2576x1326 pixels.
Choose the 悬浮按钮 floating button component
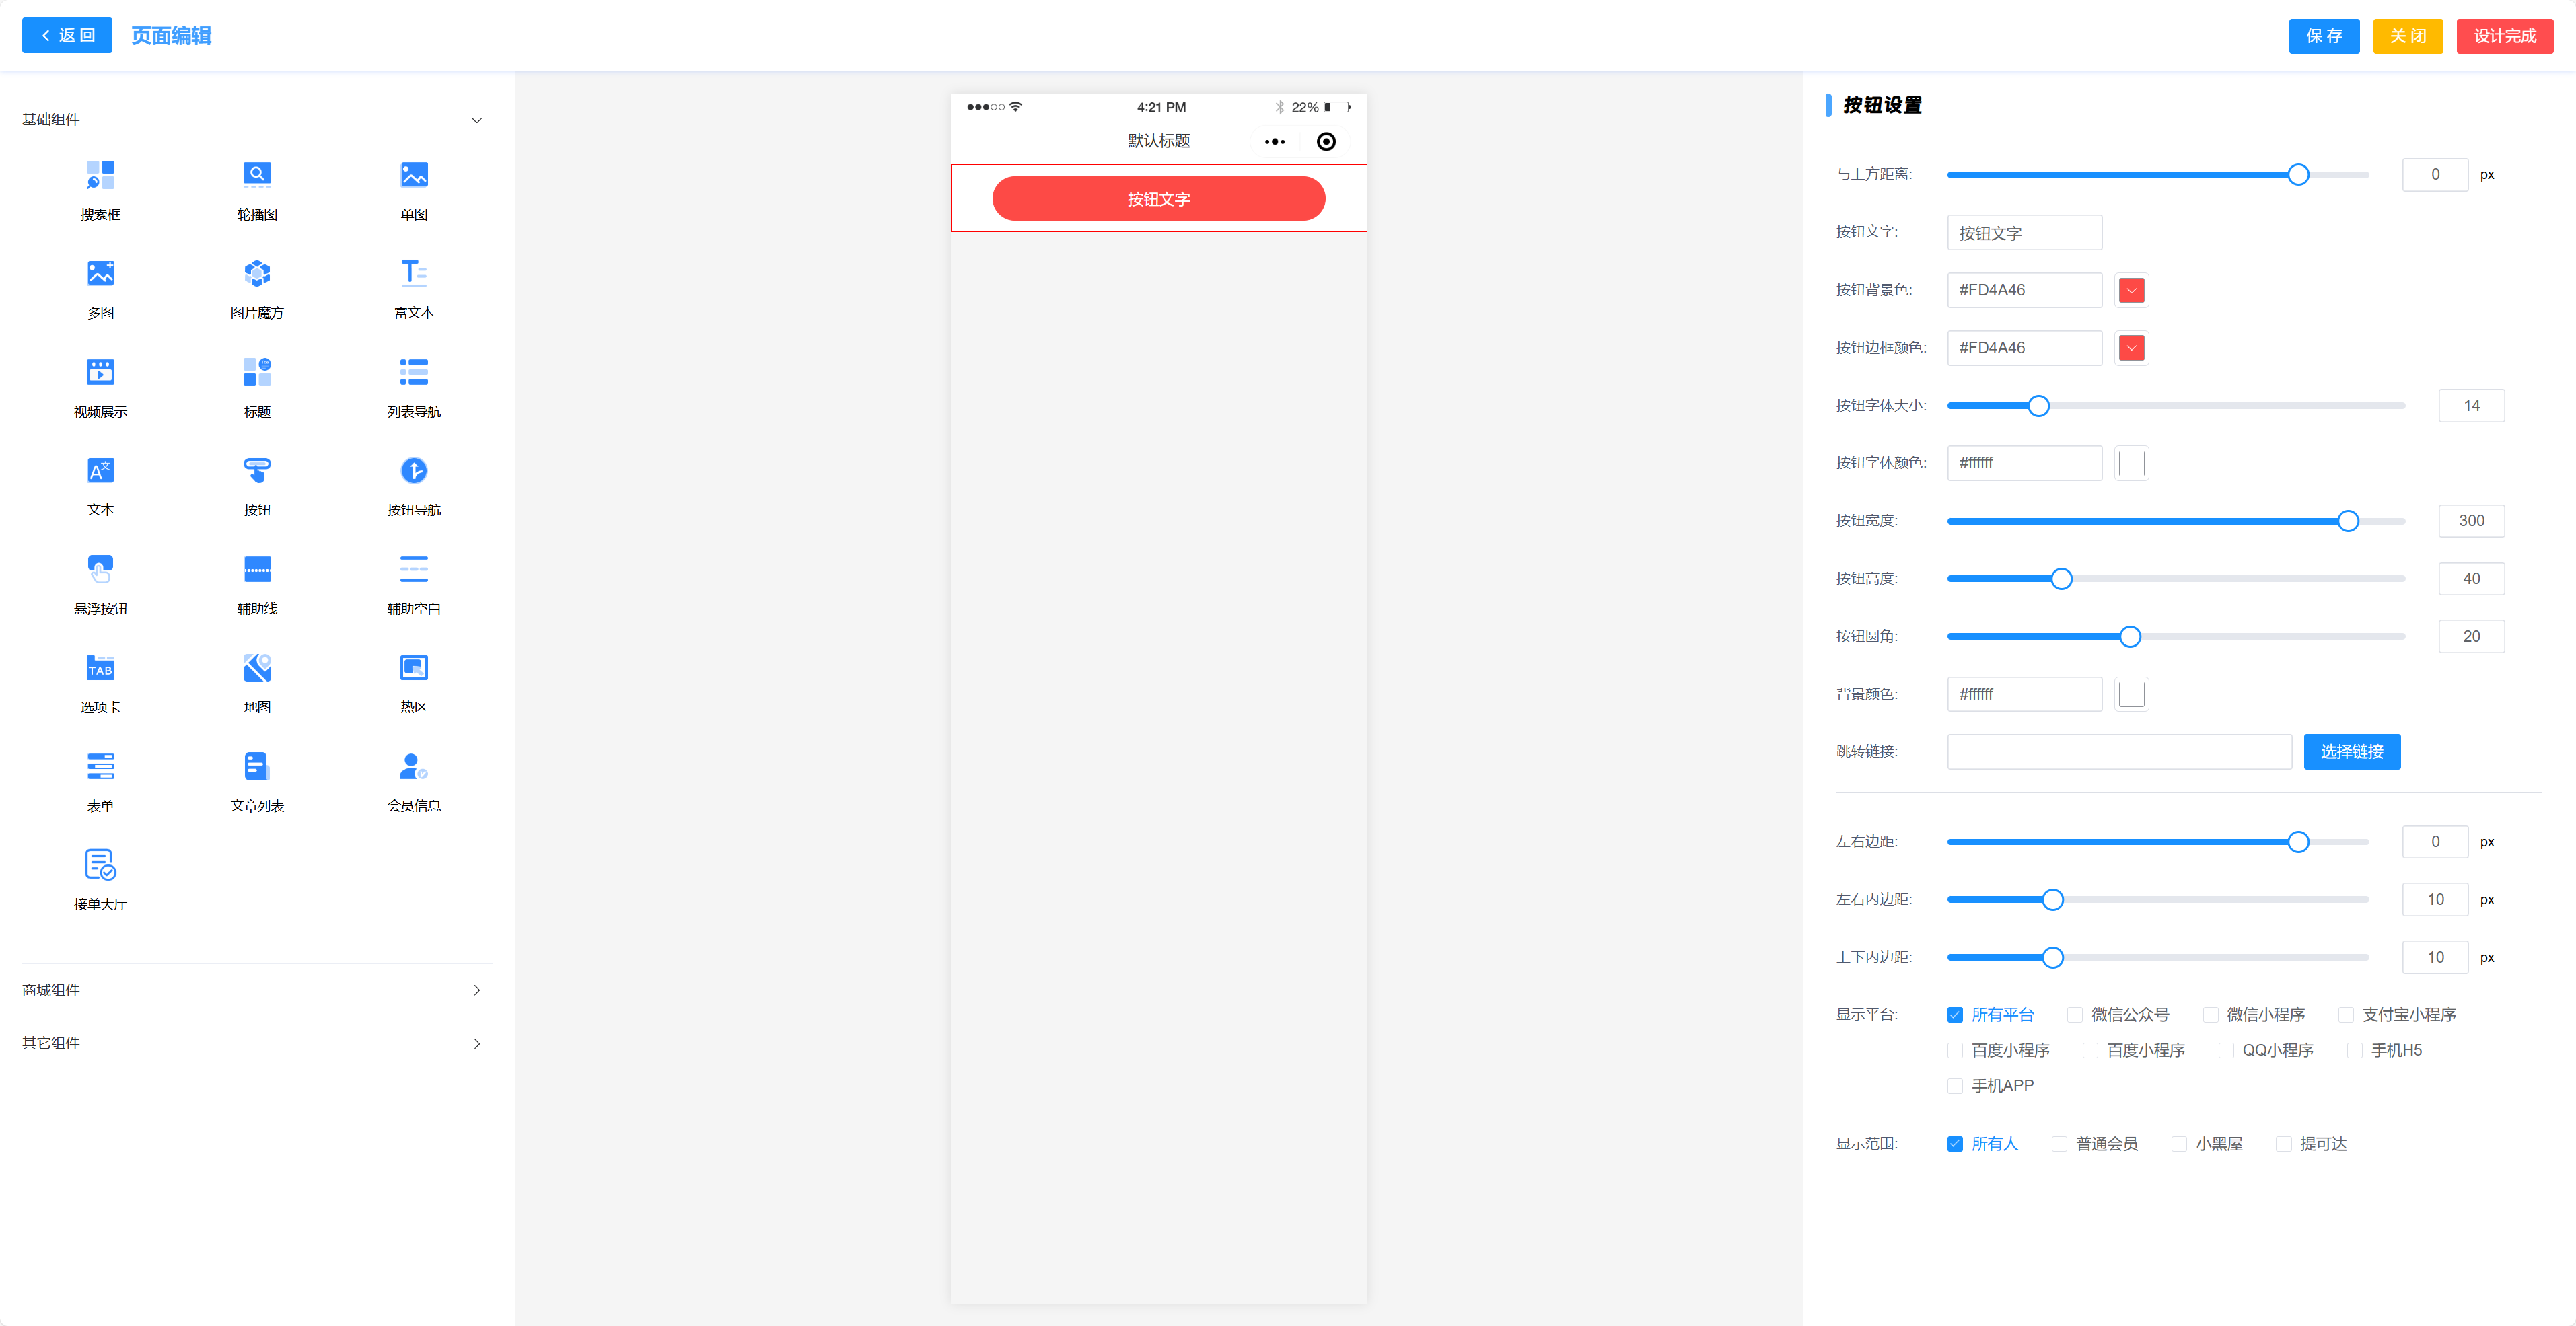(x=100, y=569)
